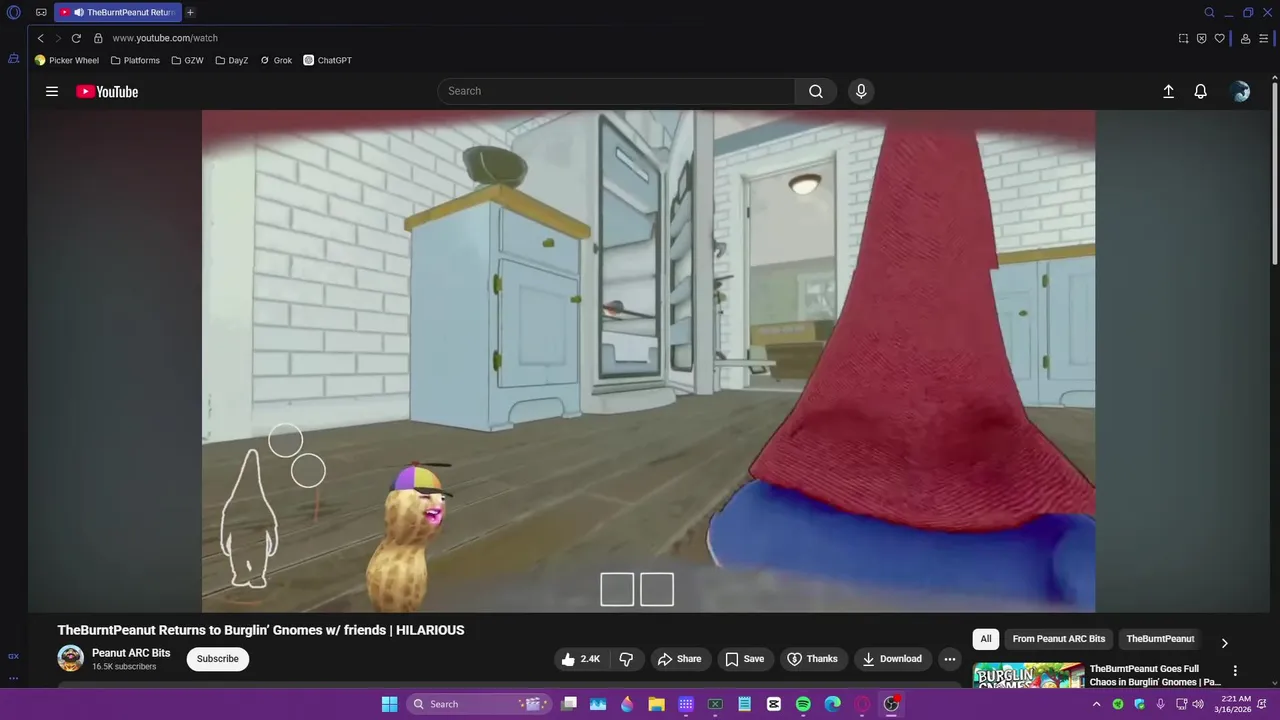
Task: Open Opera easy setup menu
Action: coord(1264,38)
